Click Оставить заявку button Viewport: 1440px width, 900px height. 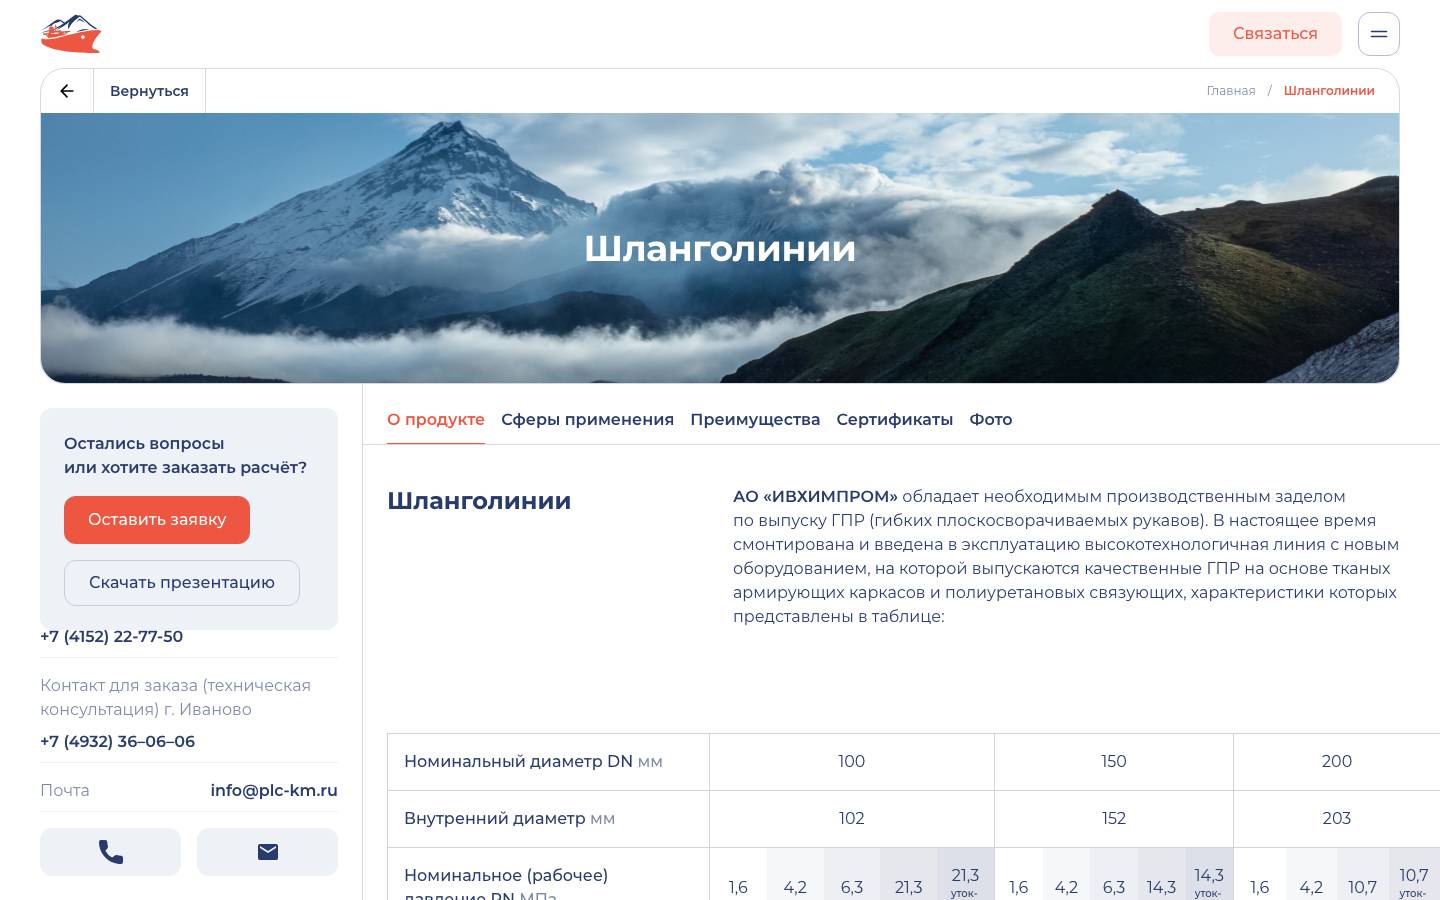coord(157,520)
